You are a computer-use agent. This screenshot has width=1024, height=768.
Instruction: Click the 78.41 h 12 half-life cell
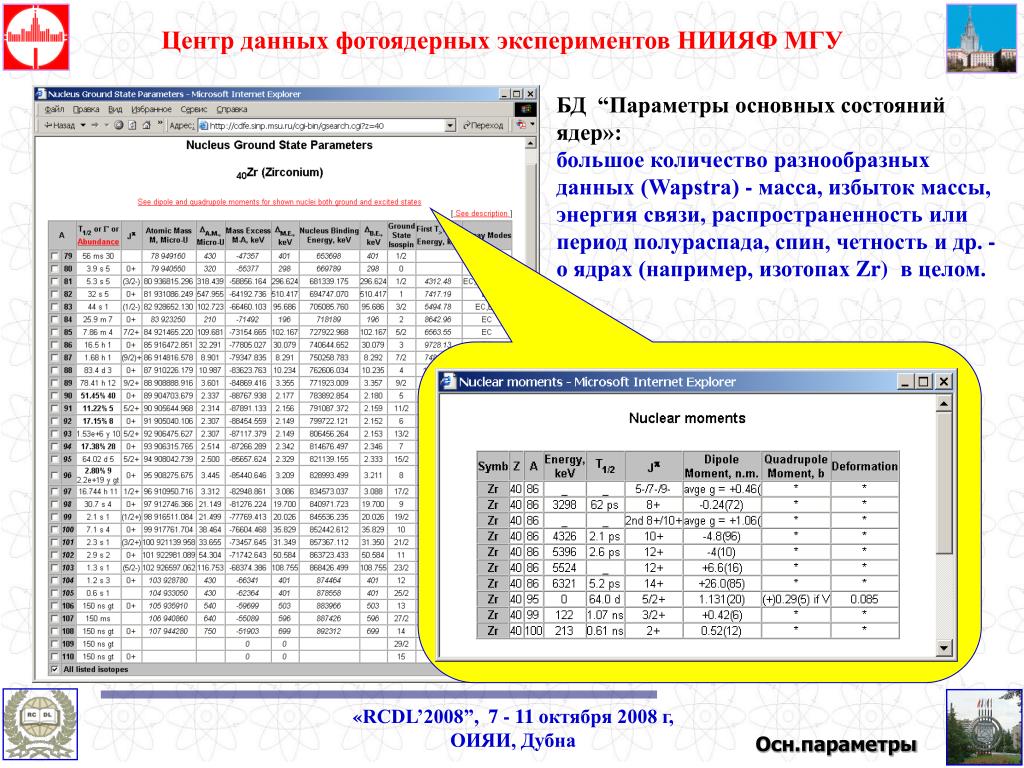[98, 383]
